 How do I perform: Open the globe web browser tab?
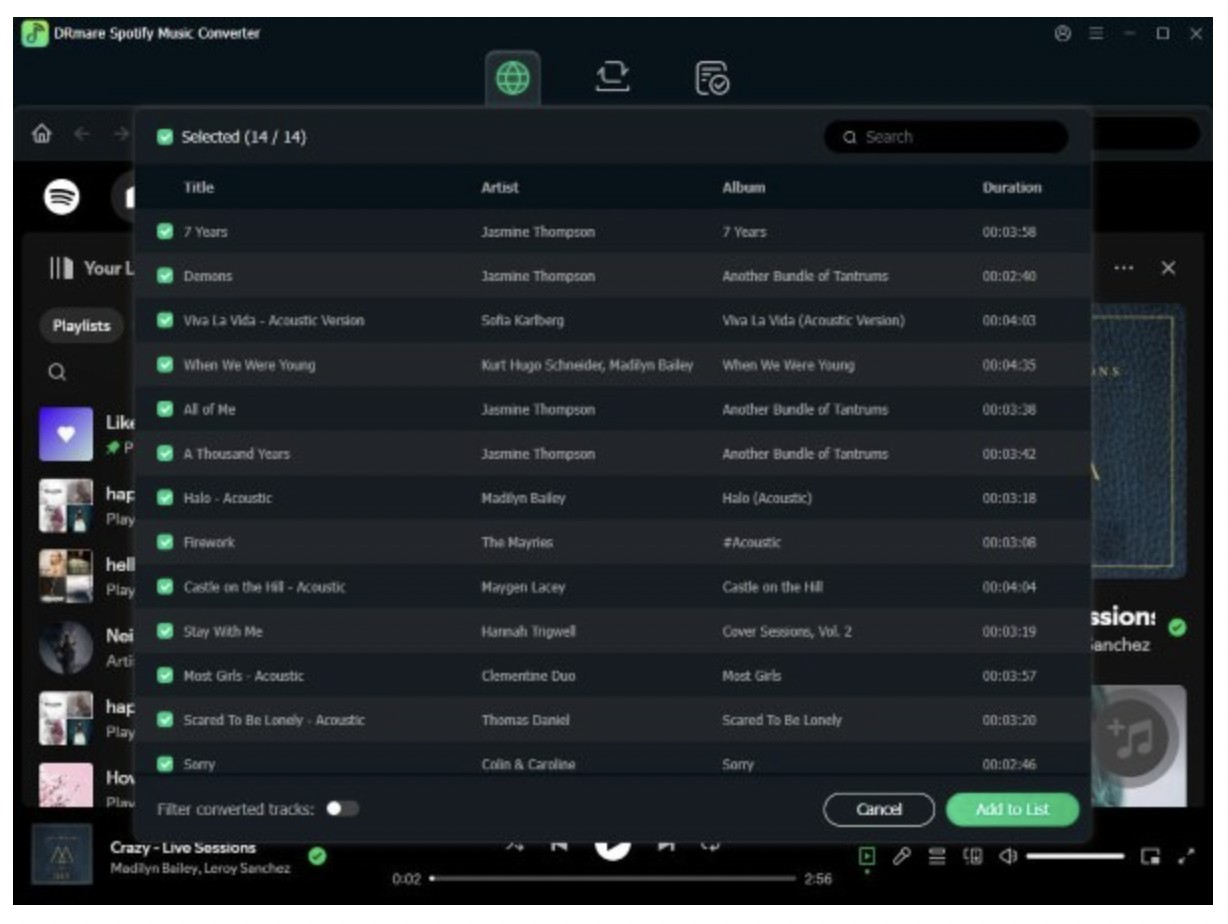click(513, 79)
